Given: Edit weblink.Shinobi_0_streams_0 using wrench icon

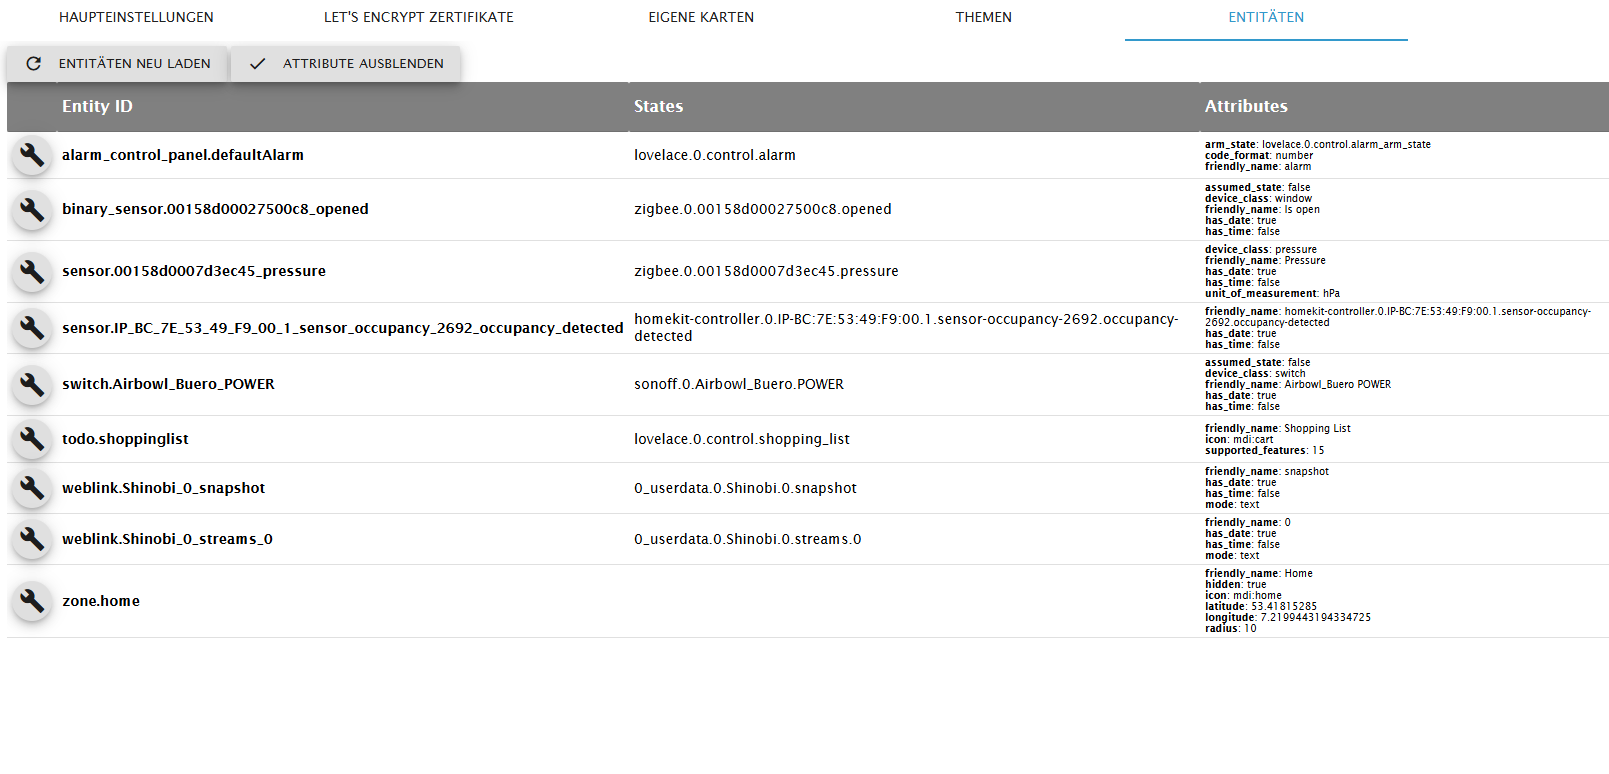Looking at the screenshot, I should coord(32,539).
